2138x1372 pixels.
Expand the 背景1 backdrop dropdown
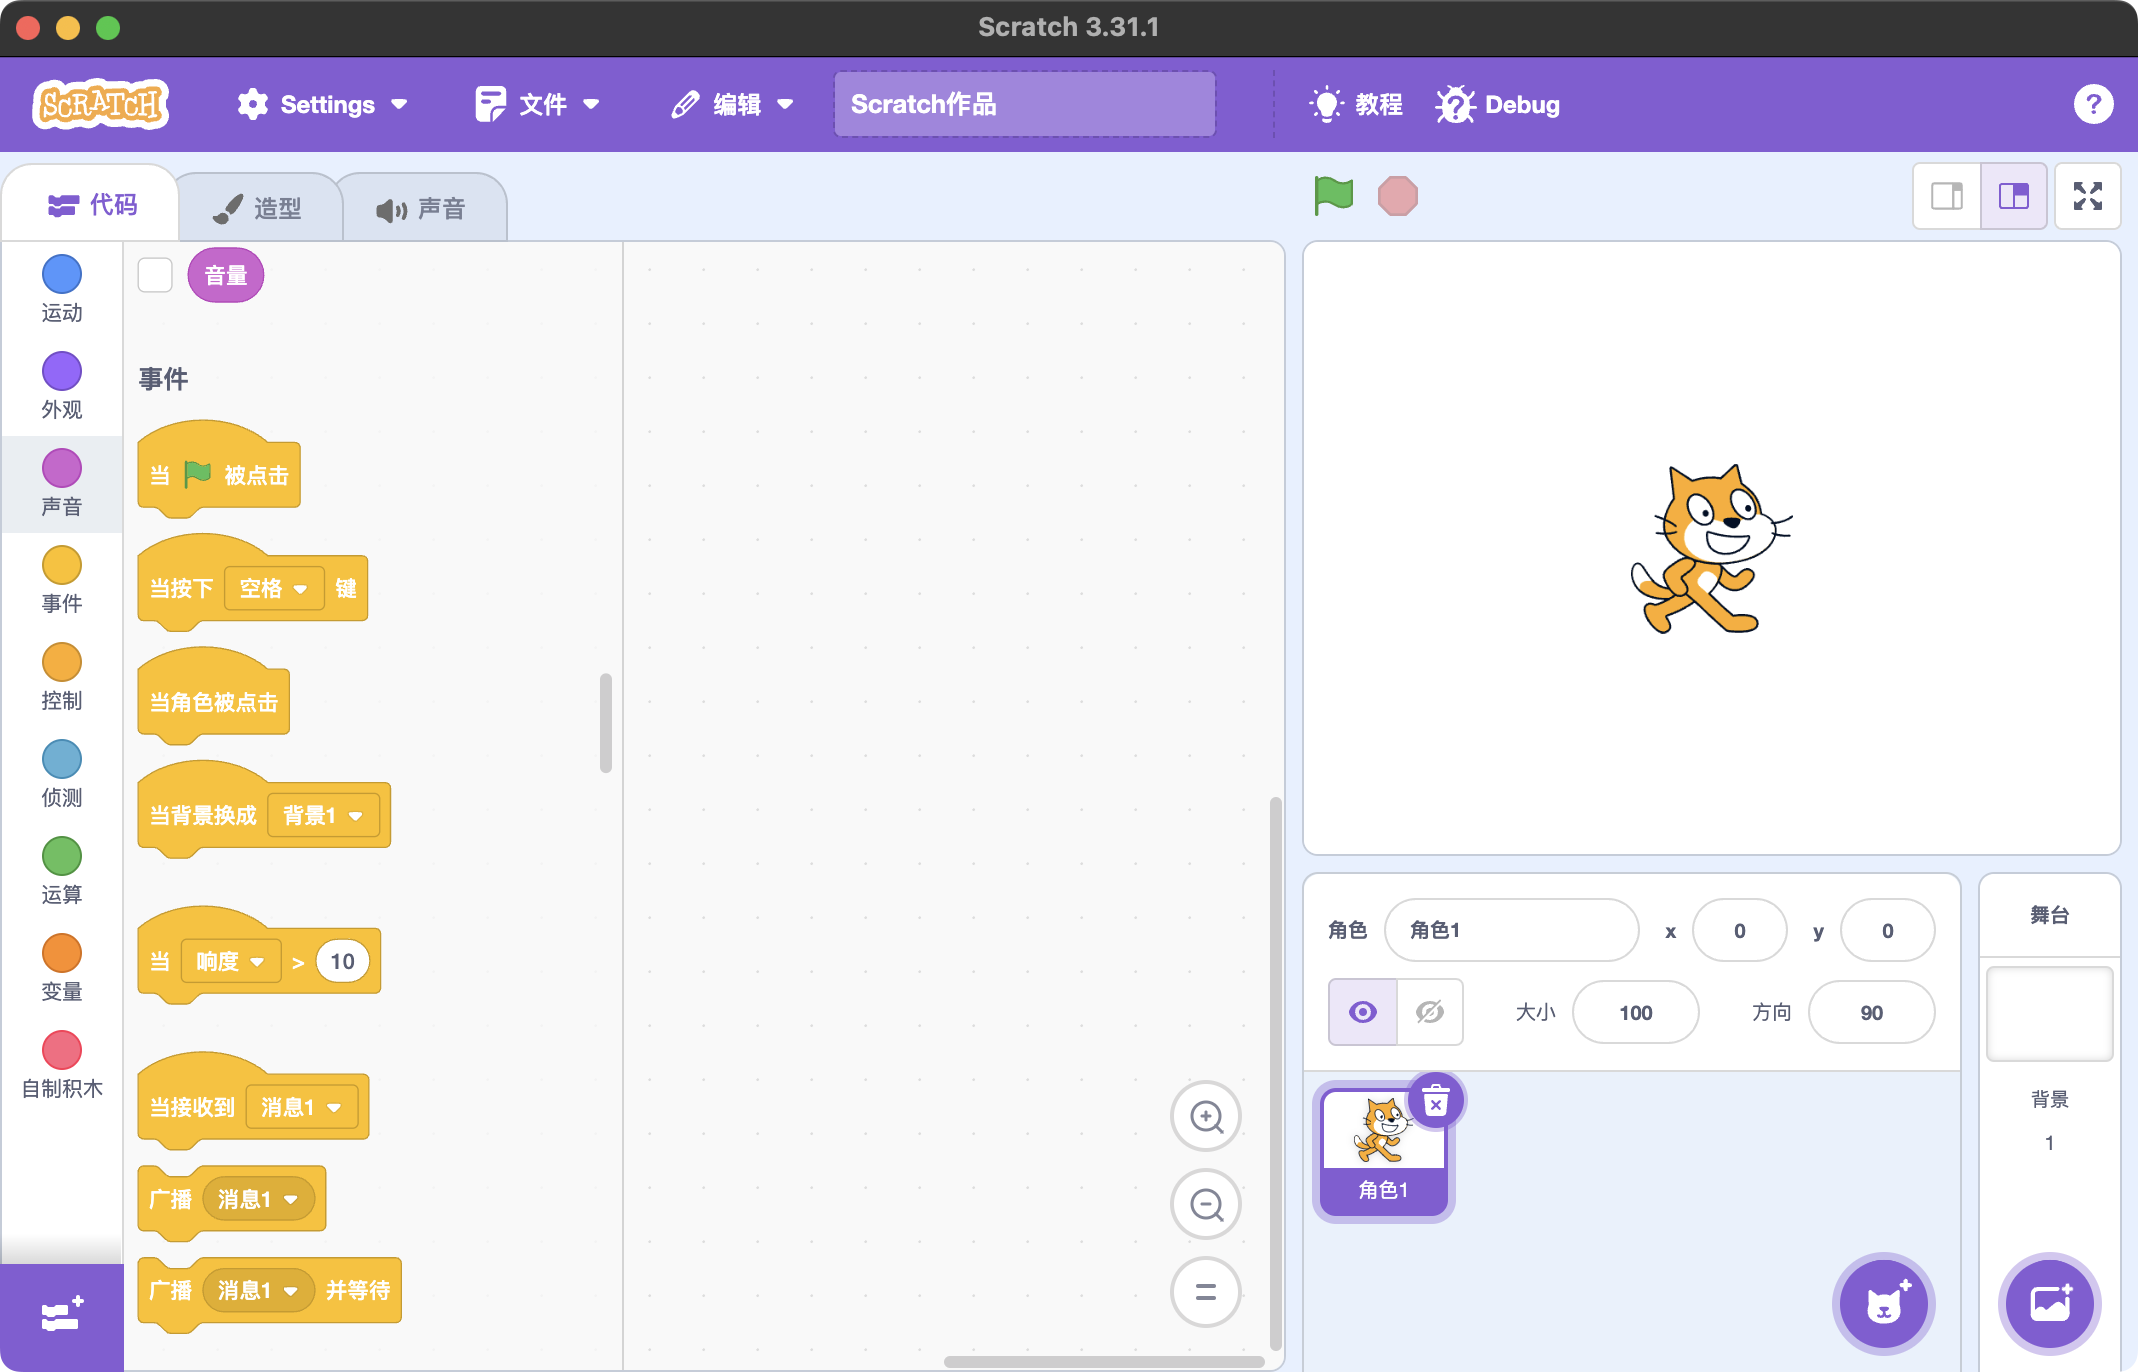pyautogui.click(x=322, y=815)
